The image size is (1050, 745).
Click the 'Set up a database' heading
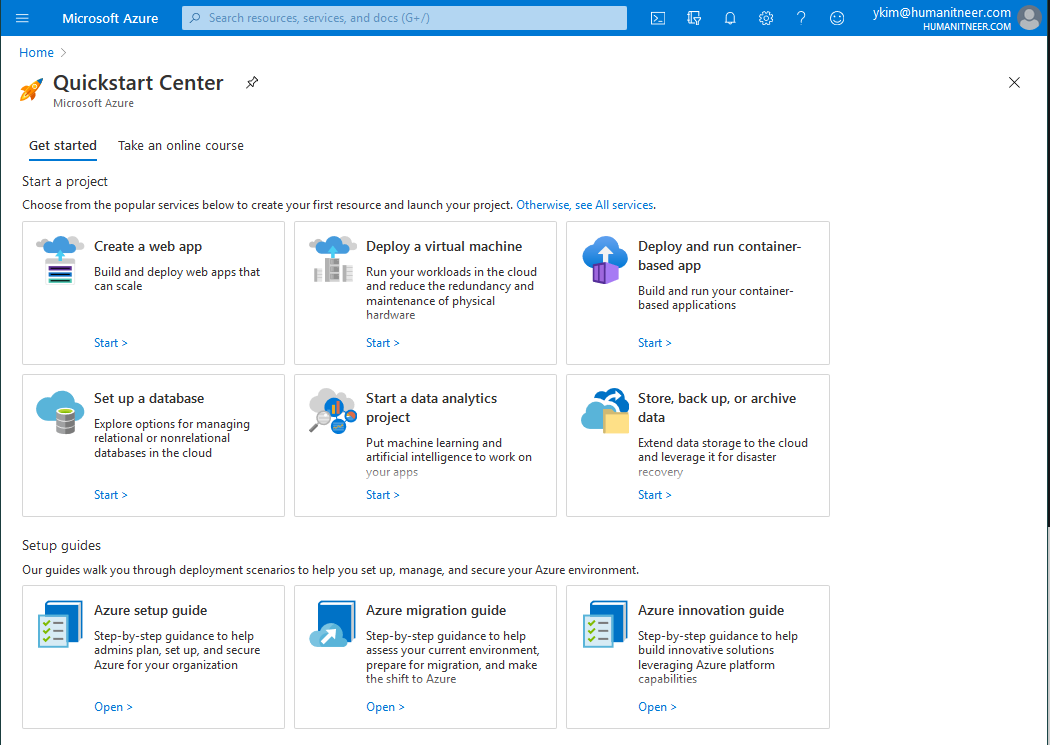tap(149, 398)
